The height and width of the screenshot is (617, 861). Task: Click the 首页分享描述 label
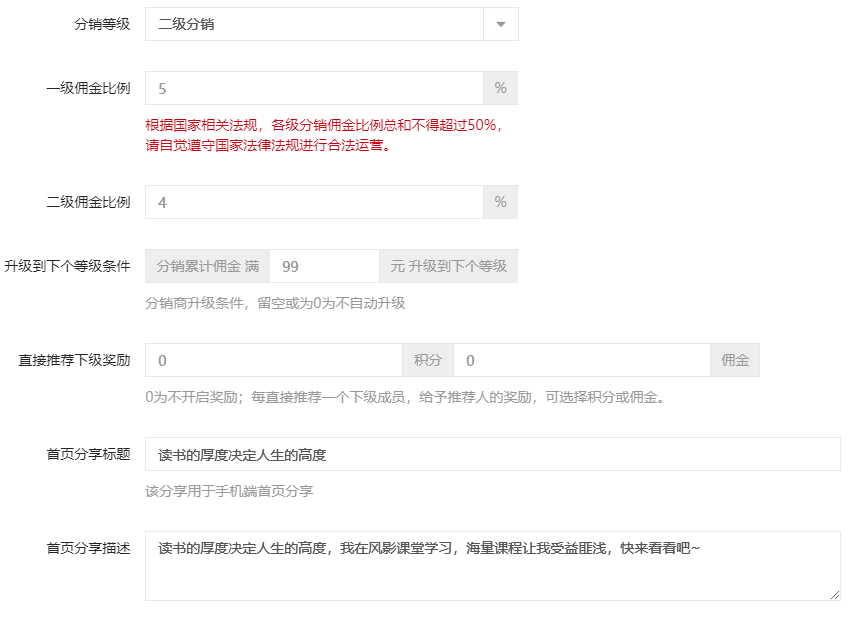click(88, 548)
